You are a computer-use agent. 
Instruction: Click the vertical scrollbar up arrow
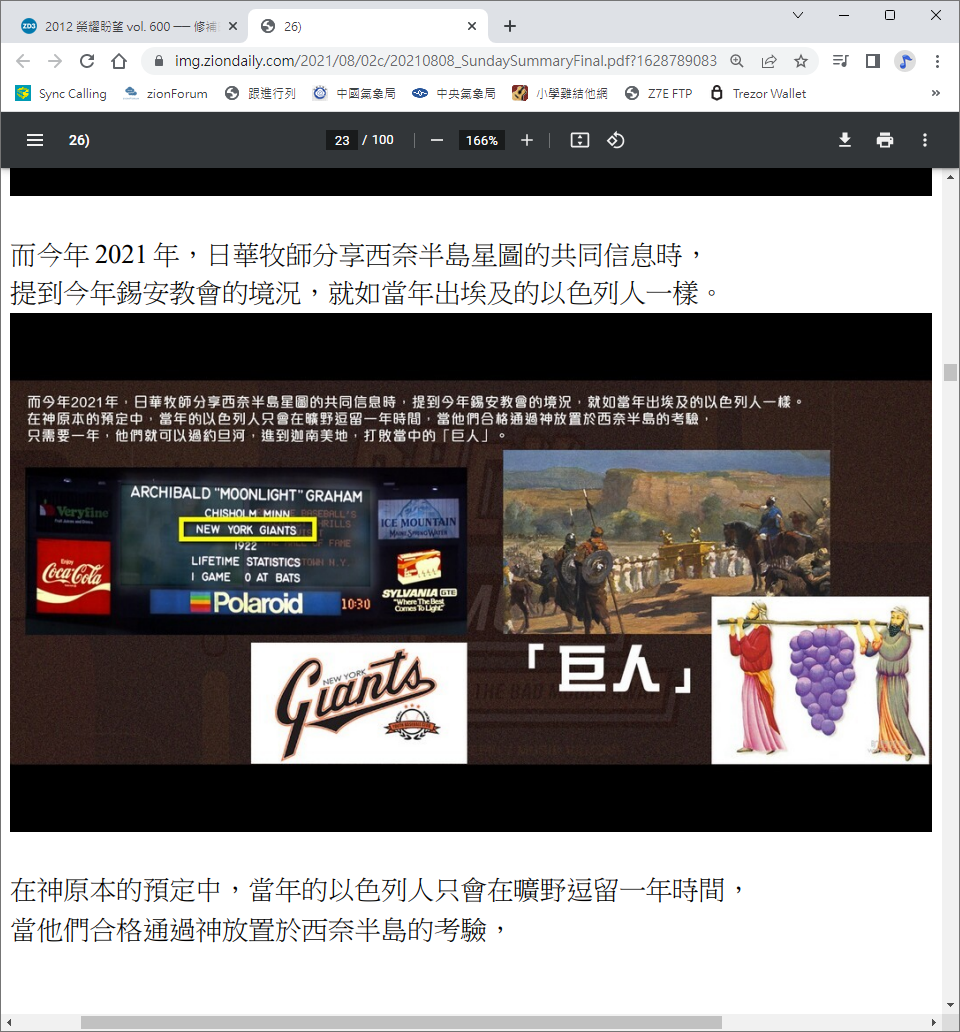tap(950, 176)
